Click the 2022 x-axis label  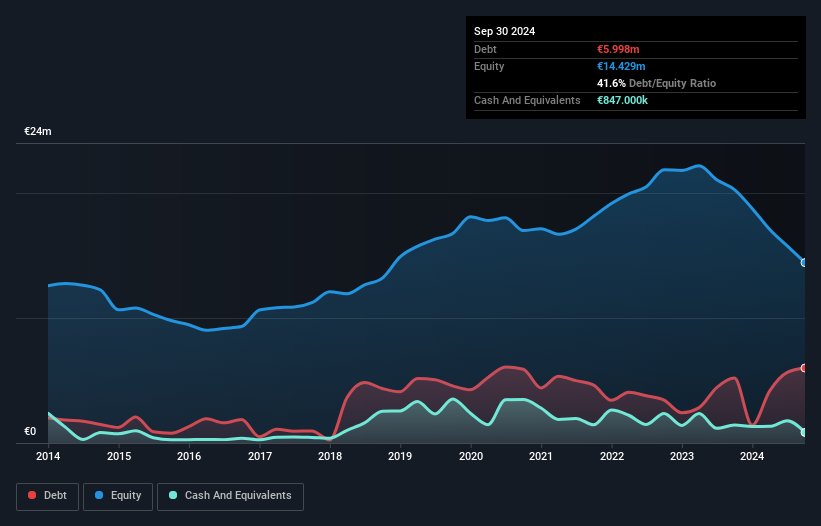(612, 456)
